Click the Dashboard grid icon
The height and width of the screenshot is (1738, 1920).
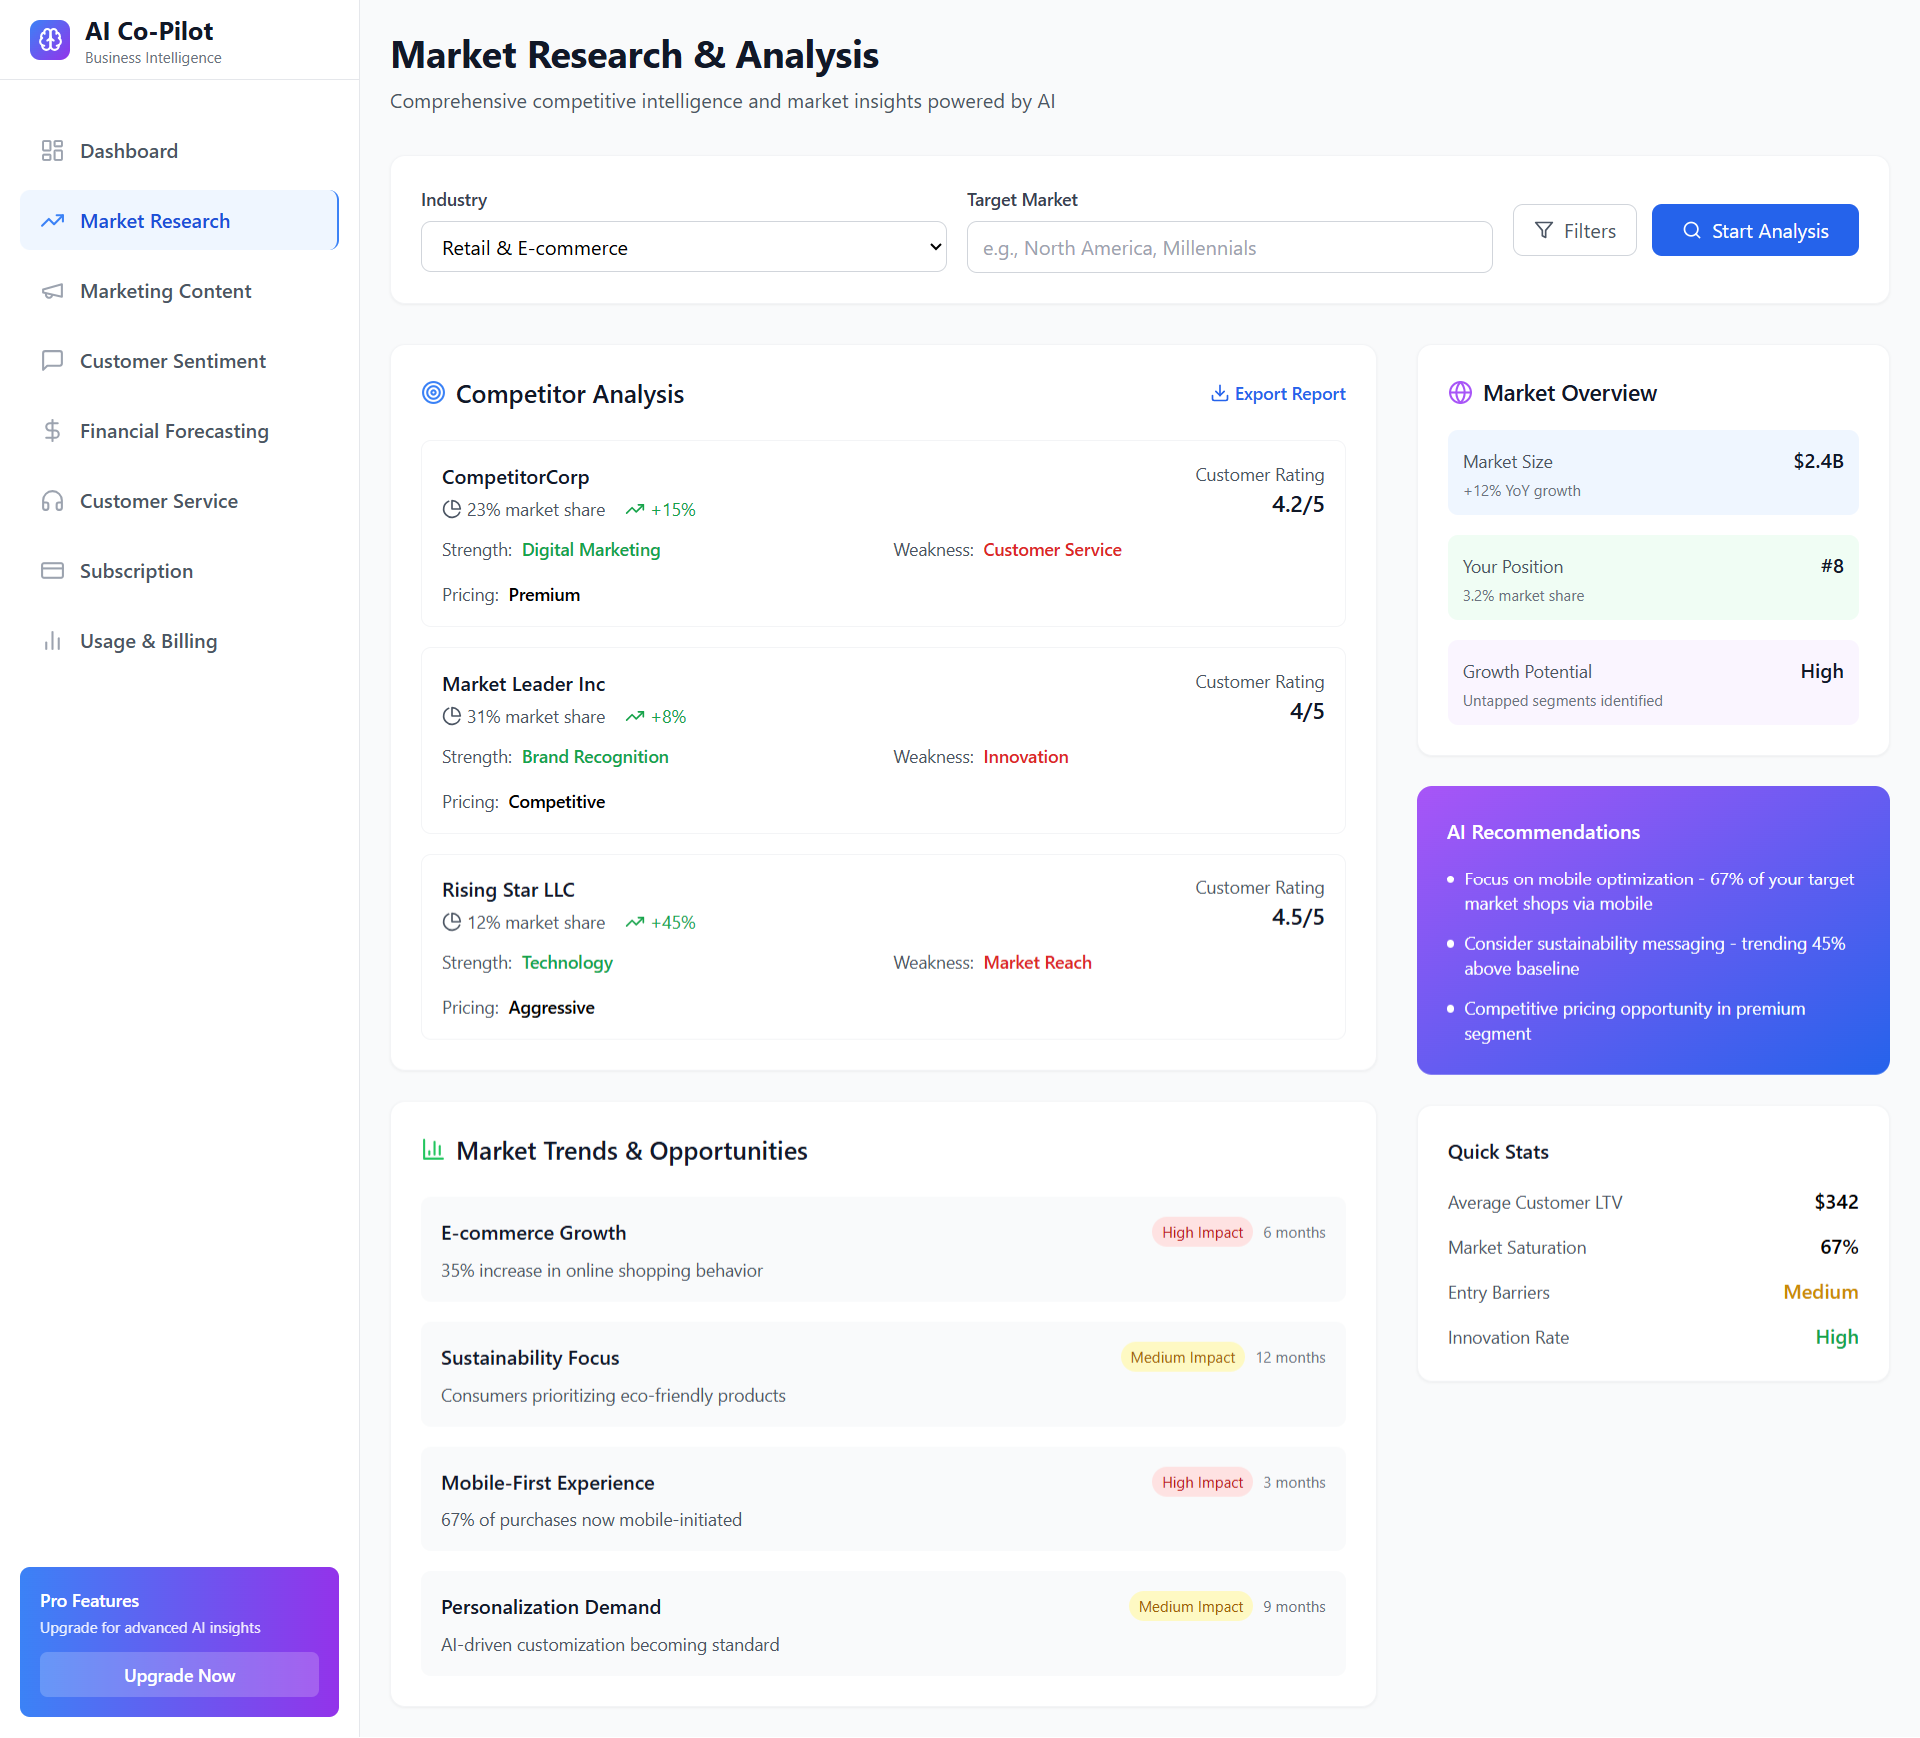(52, 151)
